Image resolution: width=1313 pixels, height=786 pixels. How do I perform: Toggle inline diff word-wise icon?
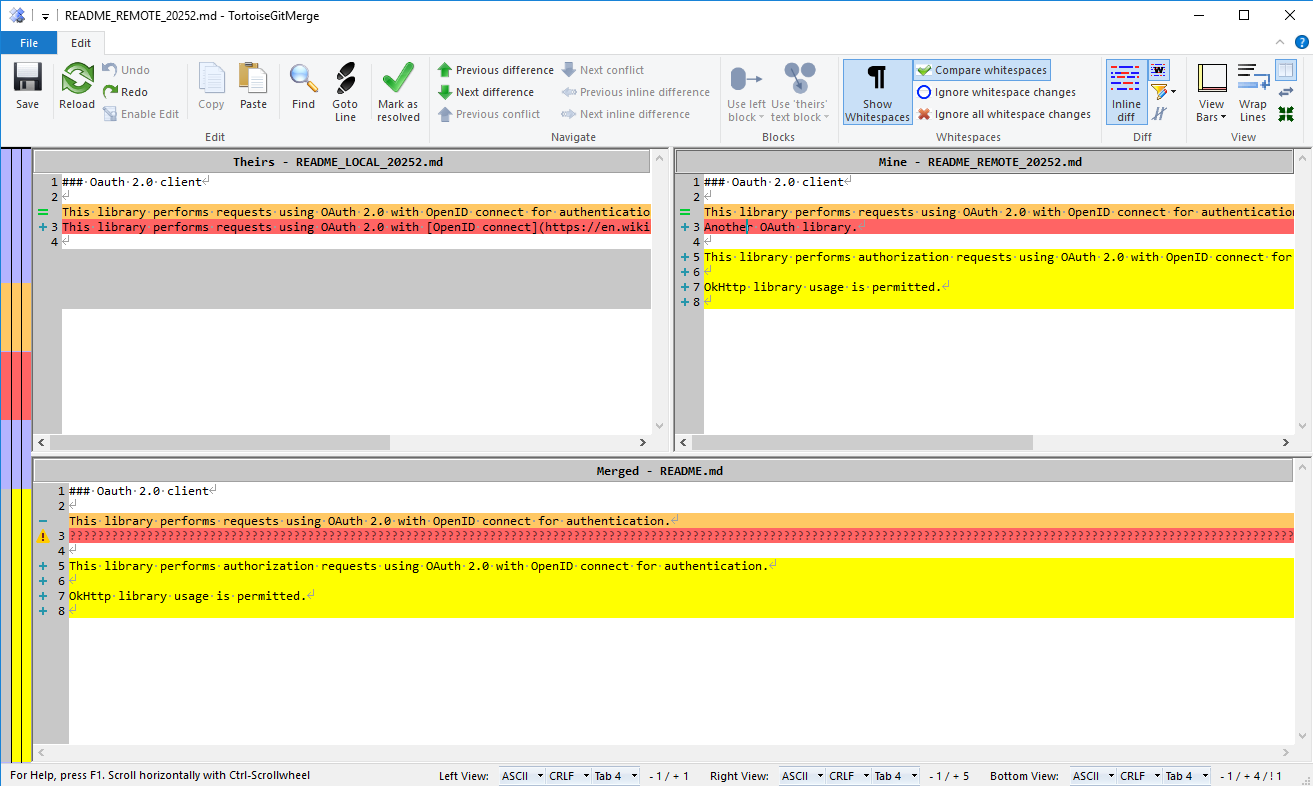point(1159,70)
